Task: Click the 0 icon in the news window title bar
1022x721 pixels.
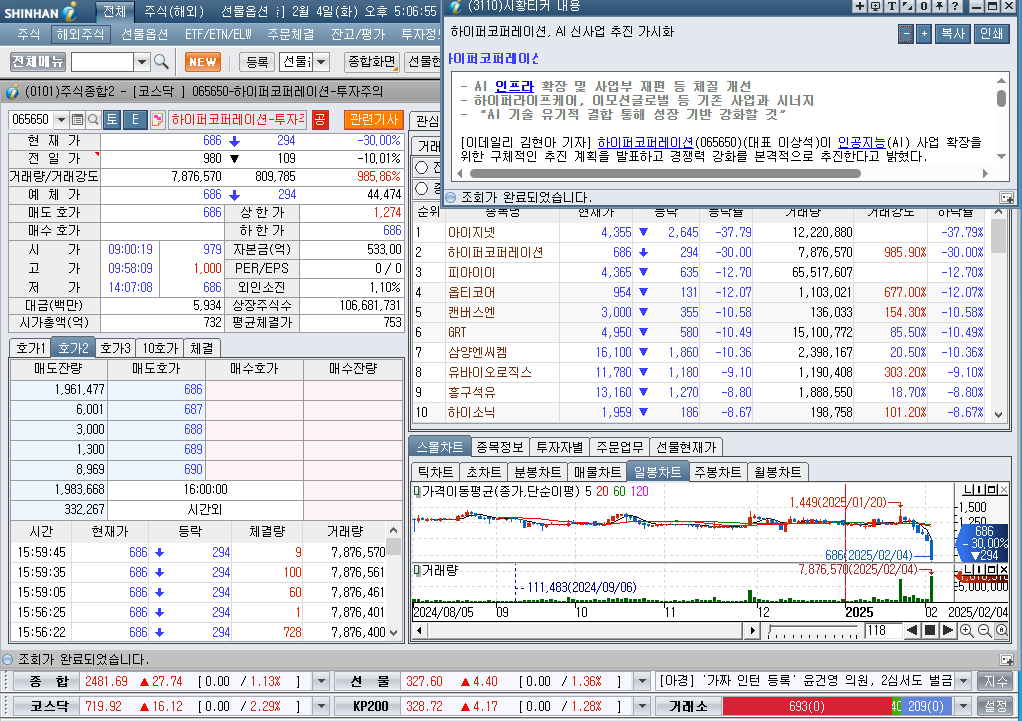Action: [924, 6]
